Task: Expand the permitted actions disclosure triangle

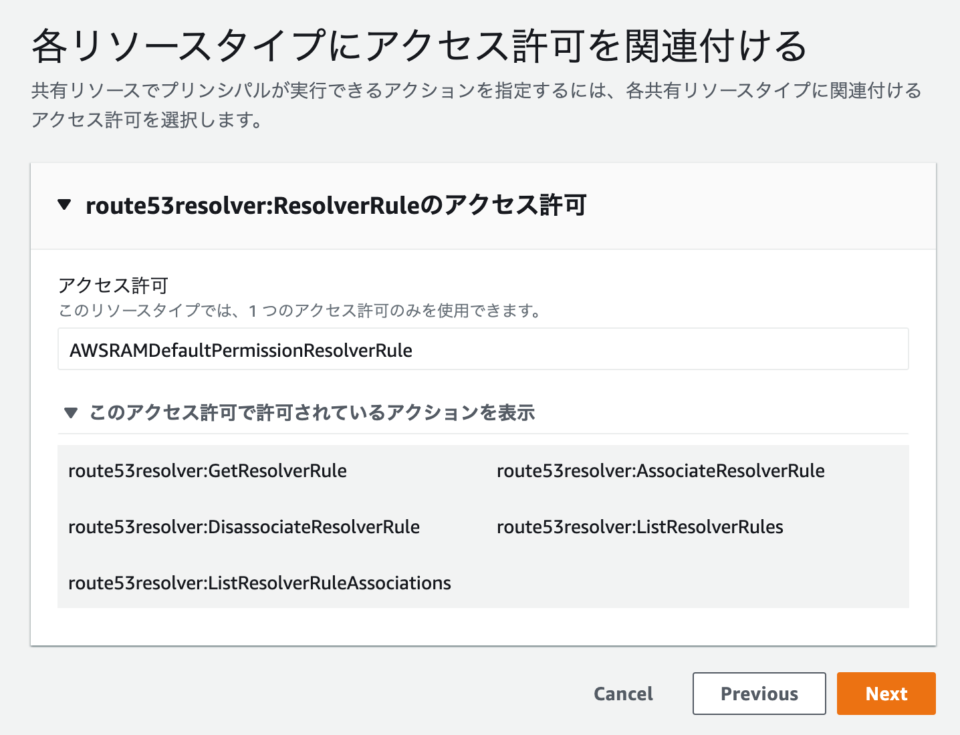Action: [71, 410]
